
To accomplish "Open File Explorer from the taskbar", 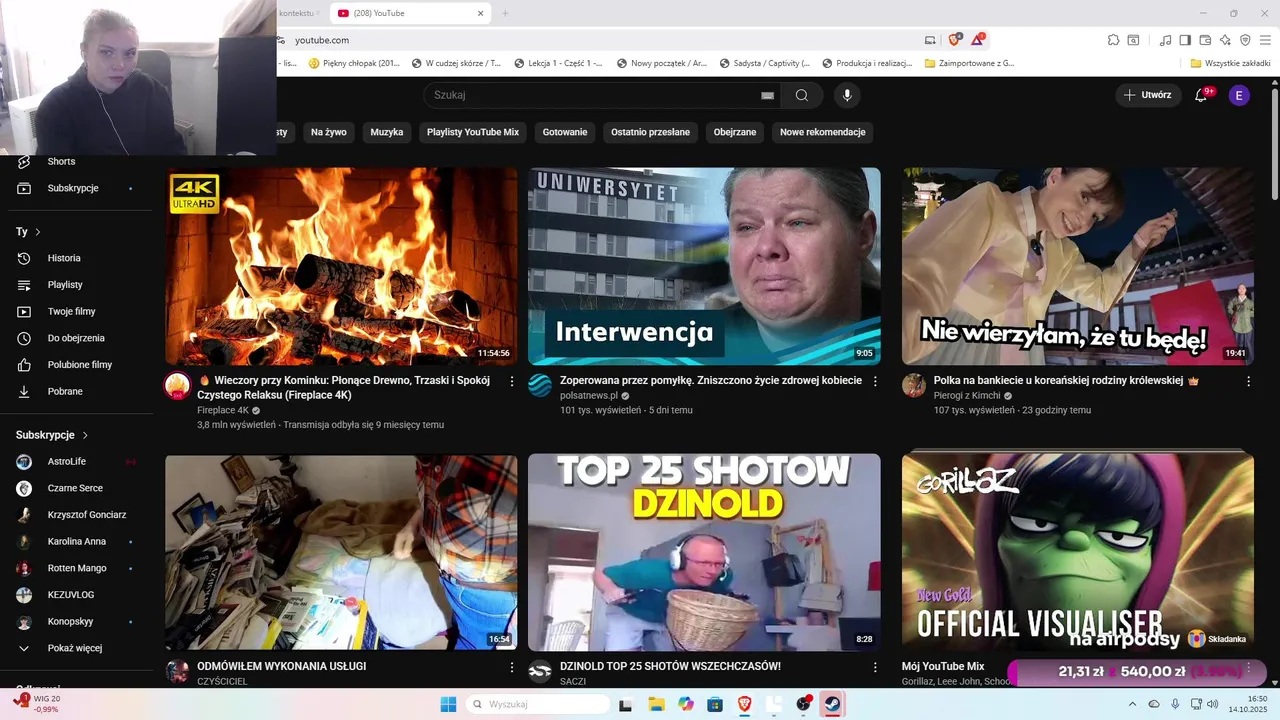I will (656, 704).
